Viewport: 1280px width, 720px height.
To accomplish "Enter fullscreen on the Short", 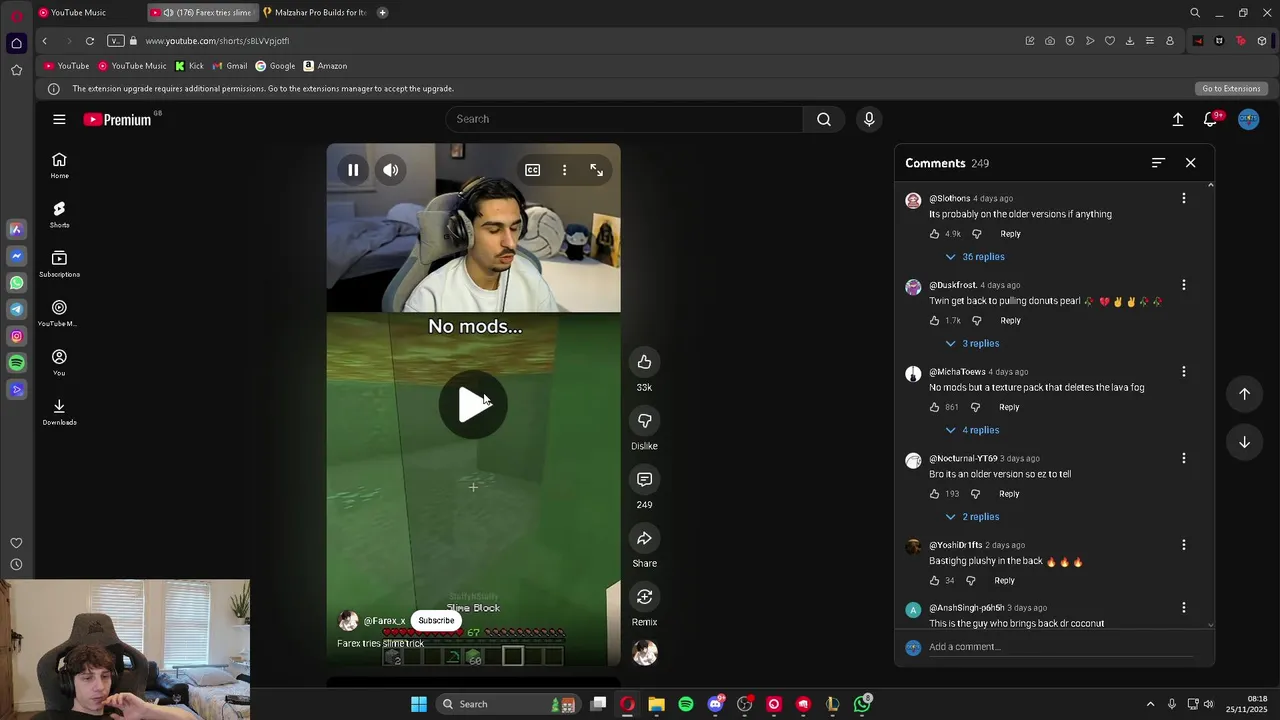I will click(x=596, y=170).
